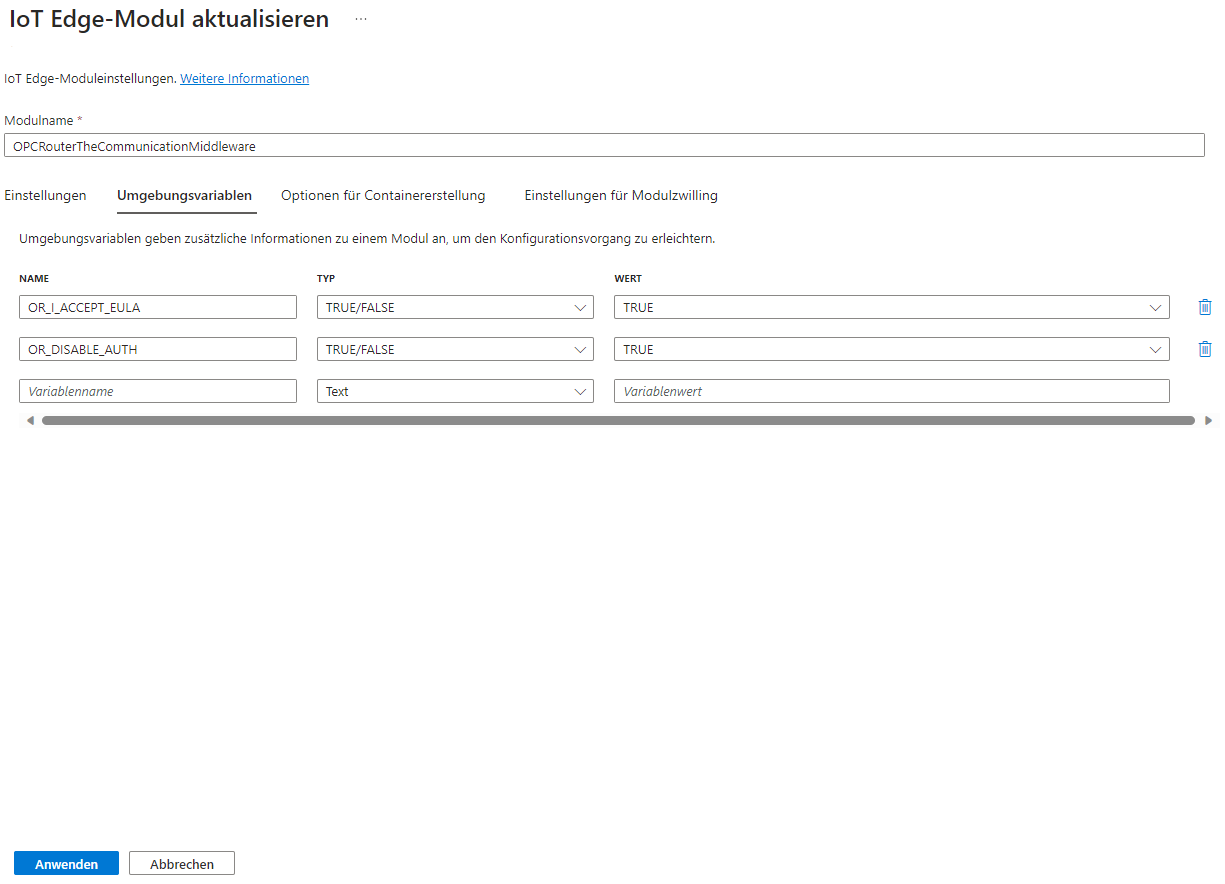The height and width of the screenshot is (884, 1225).
Task: Click the horizontal scrollbar track
Action: (x=618, y=421)
